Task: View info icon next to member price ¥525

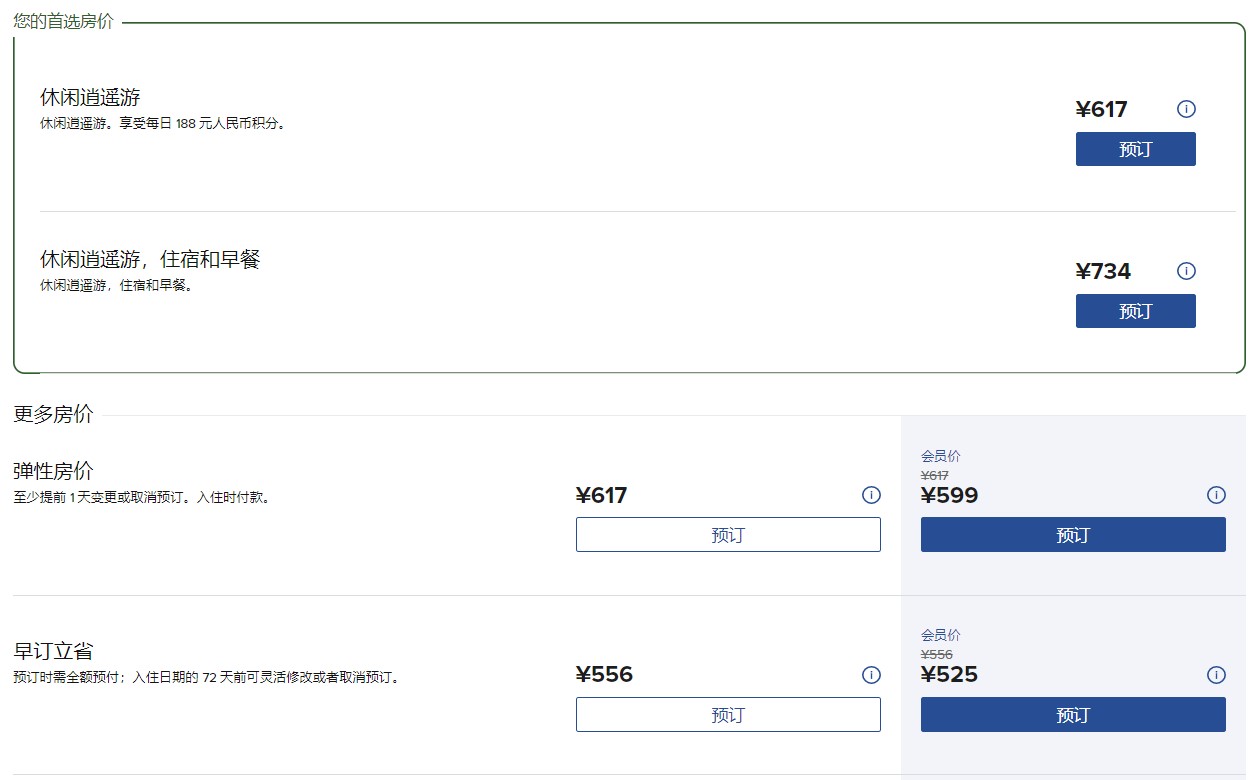Action: 1216,675
